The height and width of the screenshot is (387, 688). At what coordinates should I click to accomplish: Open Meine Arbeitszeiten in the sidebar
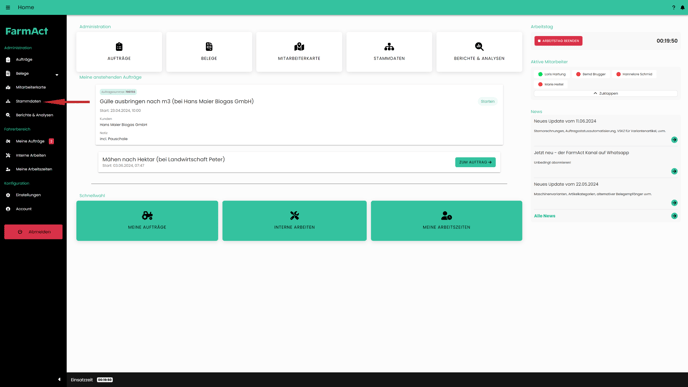click(x=34, y=169)
